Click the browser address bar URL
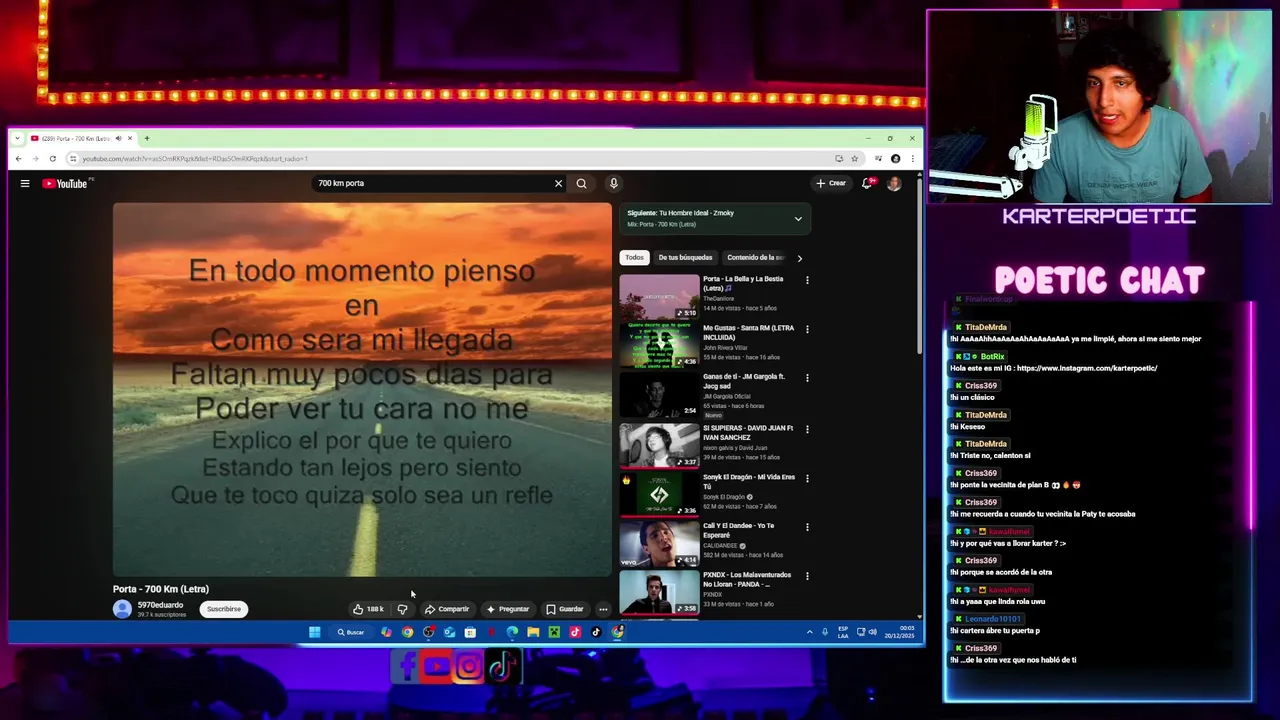Image resolution: width=1280 pixels, height=720 pixels. [195, 159]
